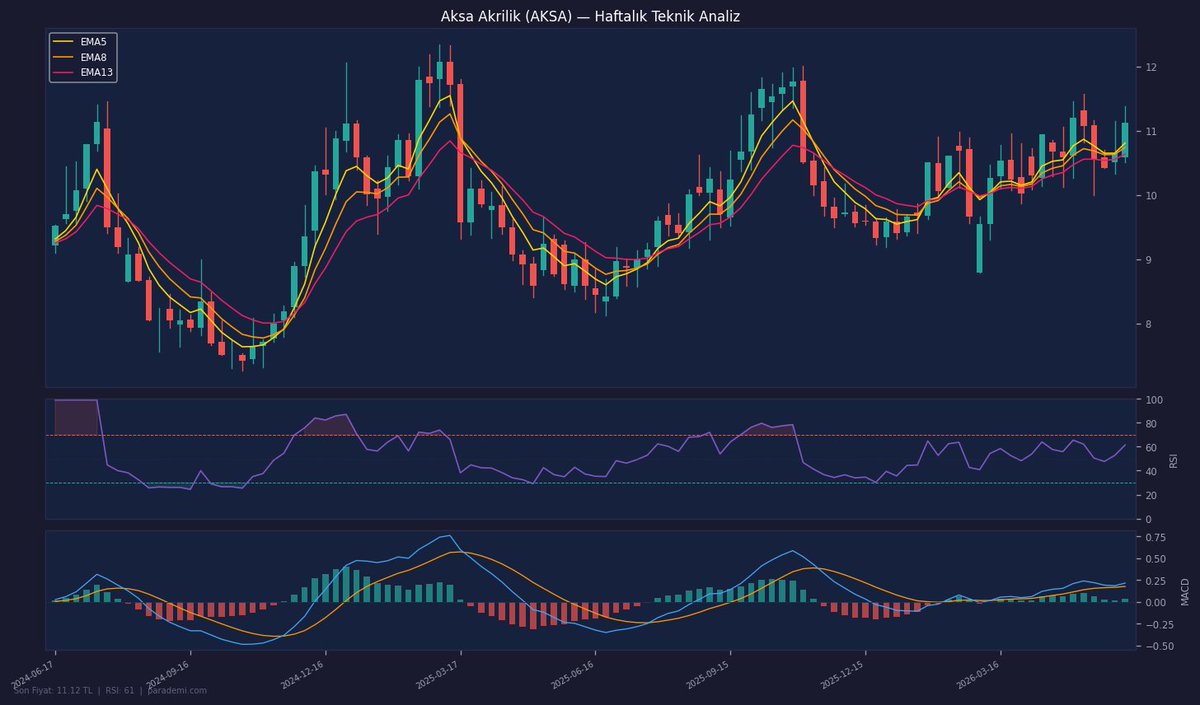Click the 0.75 tick on MACD axis
This screenshot has width=1200, height=705.
tap(1155, 536)
